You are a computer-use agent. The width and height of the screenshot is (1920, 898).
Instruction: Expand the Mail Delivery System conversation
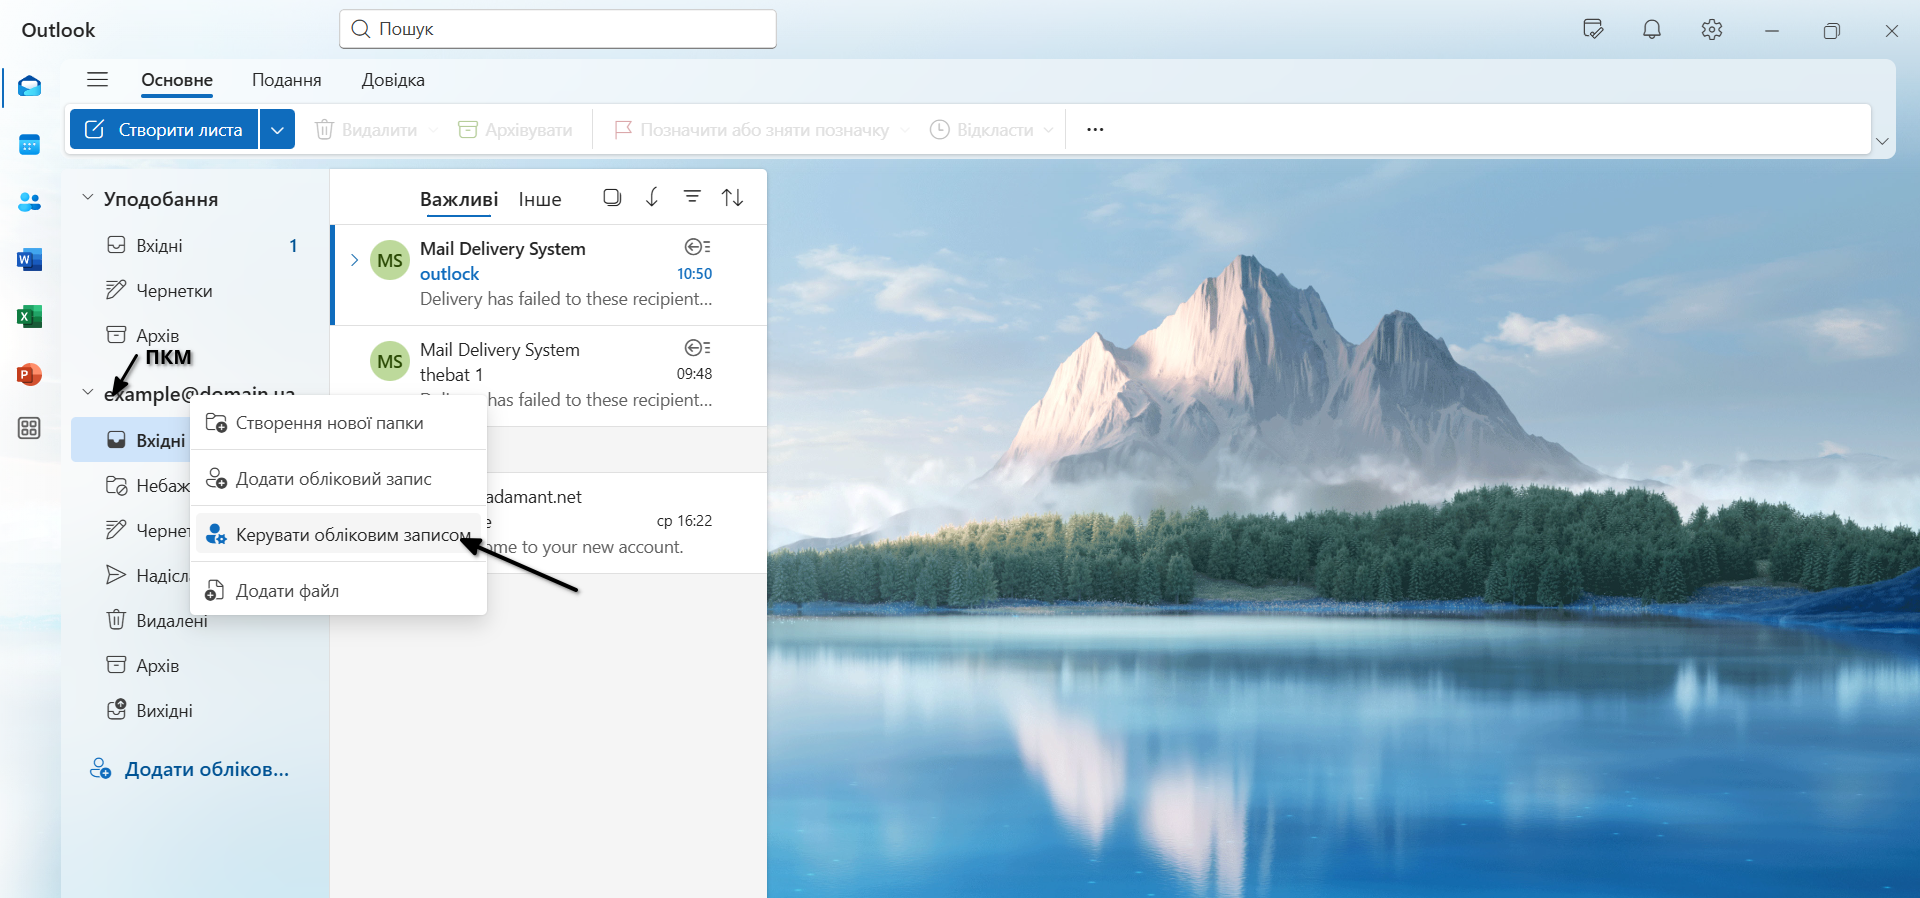coord(354,260)
